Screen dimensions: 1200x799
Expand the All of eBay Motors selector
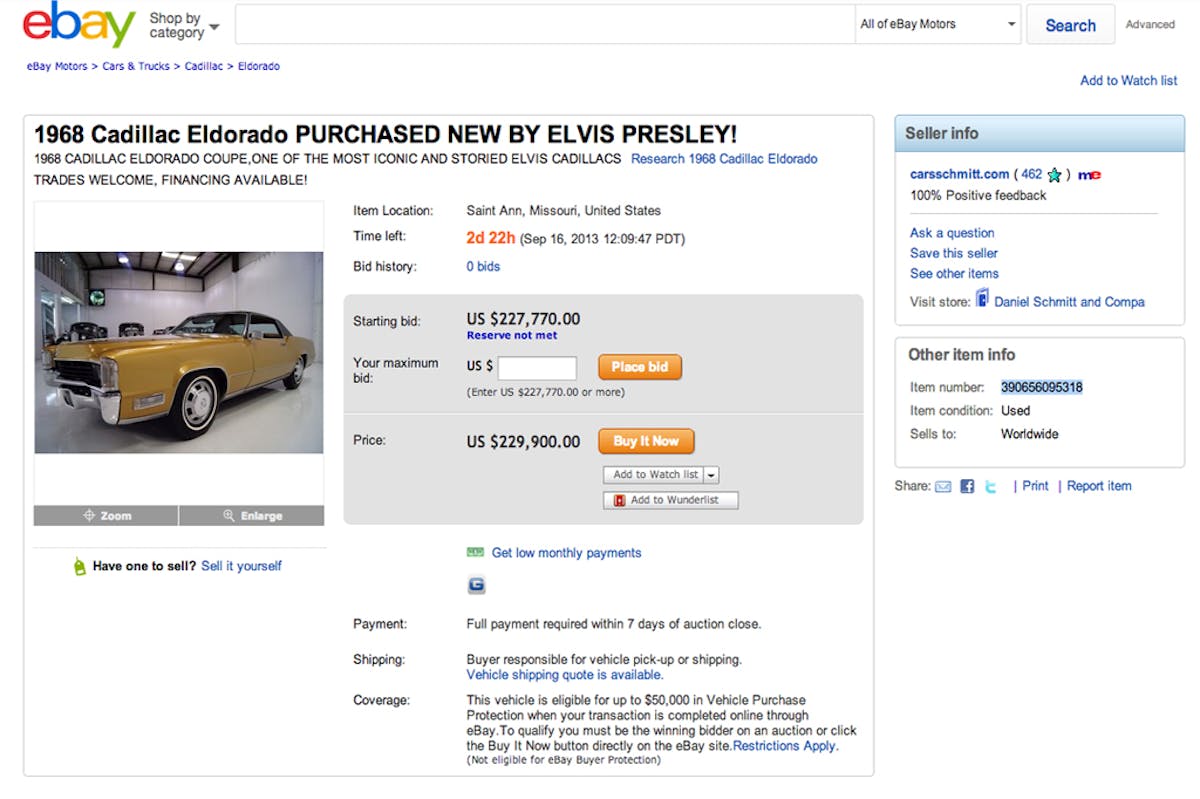click(938, 24)
